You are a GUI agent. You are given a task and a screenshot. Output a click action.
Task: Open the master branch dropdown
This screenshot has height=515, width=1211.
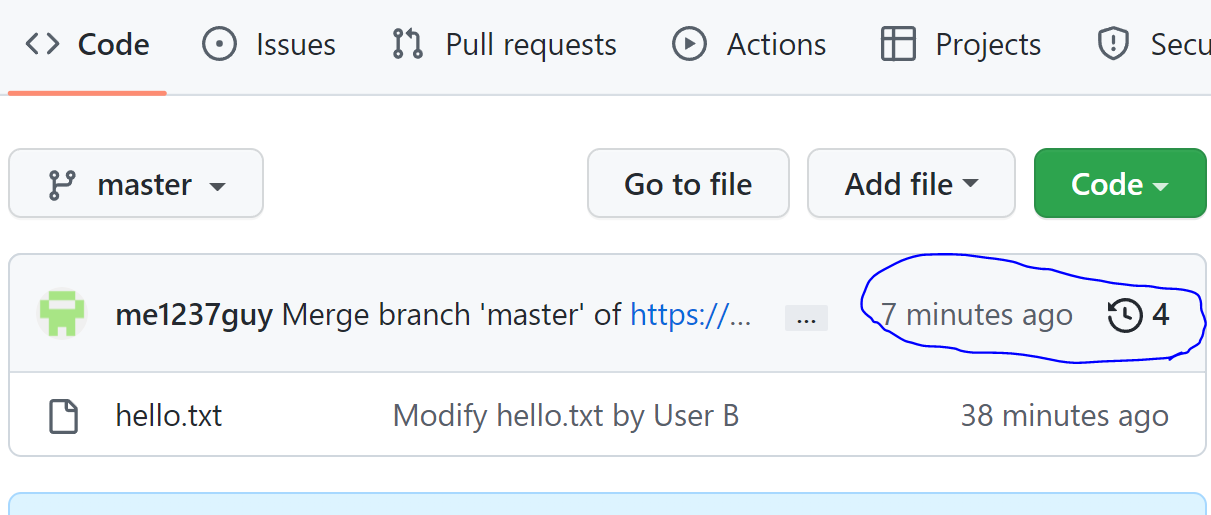(136, 183)
